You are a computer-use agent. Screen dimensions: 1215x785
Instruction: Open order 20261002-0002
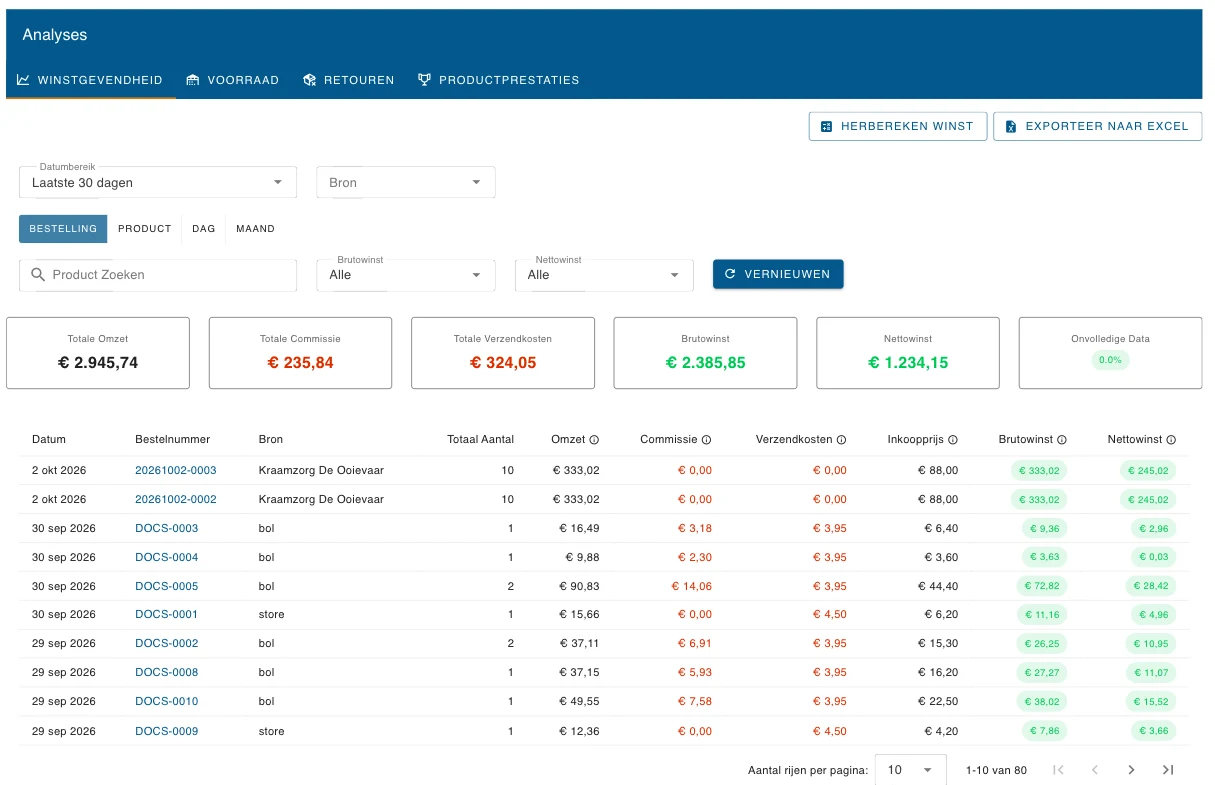click(x=176, y=499)
